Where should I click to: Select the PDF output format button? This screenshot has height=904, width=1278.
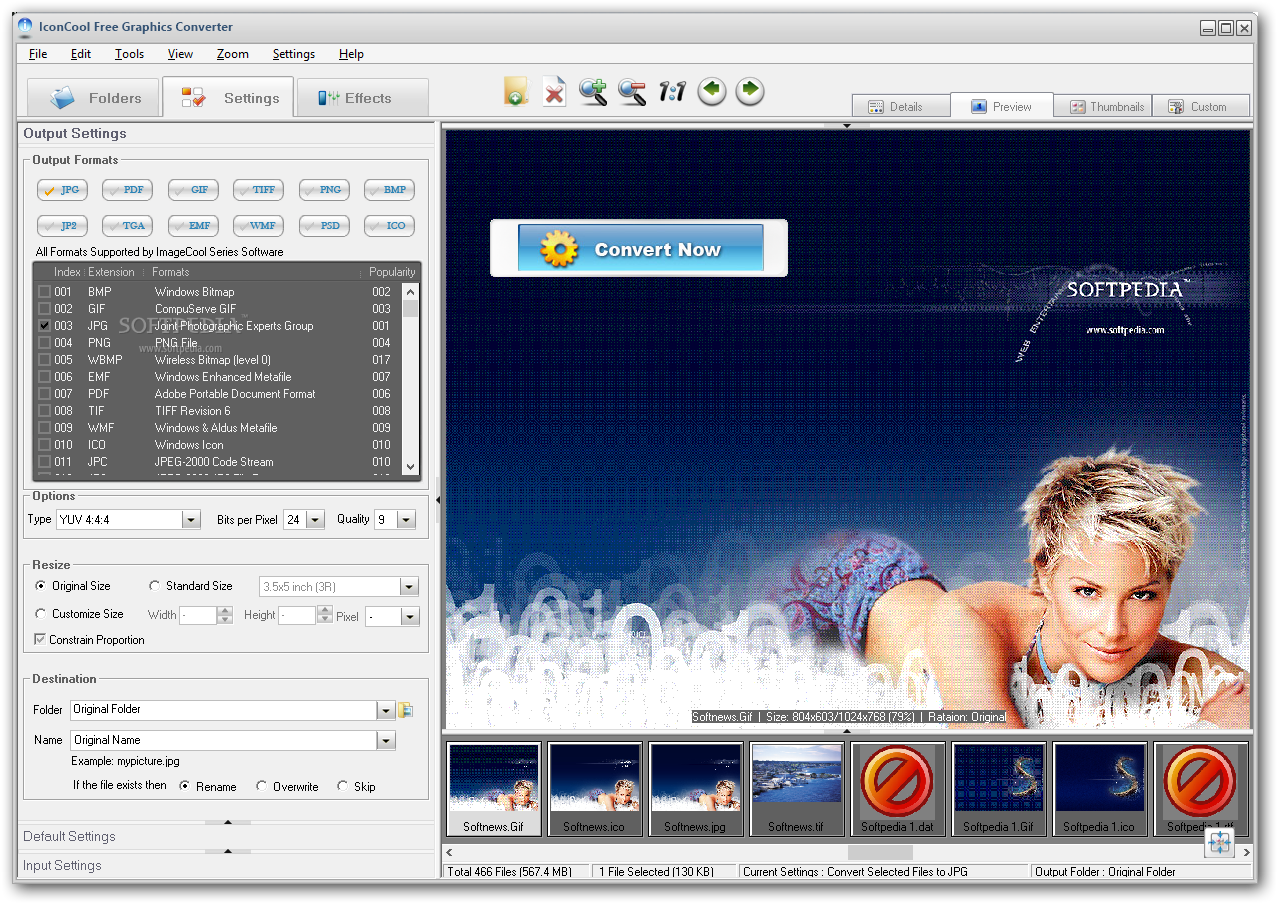[x=127, y=190]
